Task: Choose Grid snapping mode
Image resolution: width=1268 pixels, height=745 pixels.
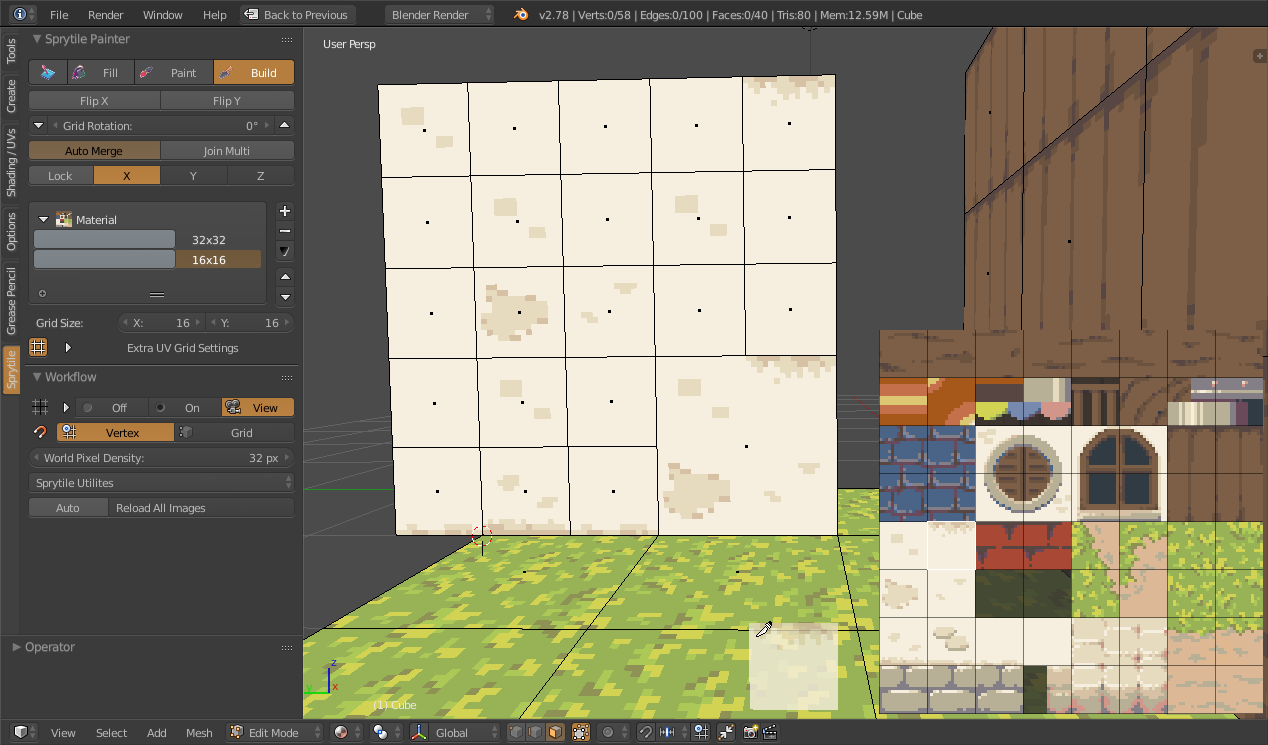Action: click(x=235, y=432)
